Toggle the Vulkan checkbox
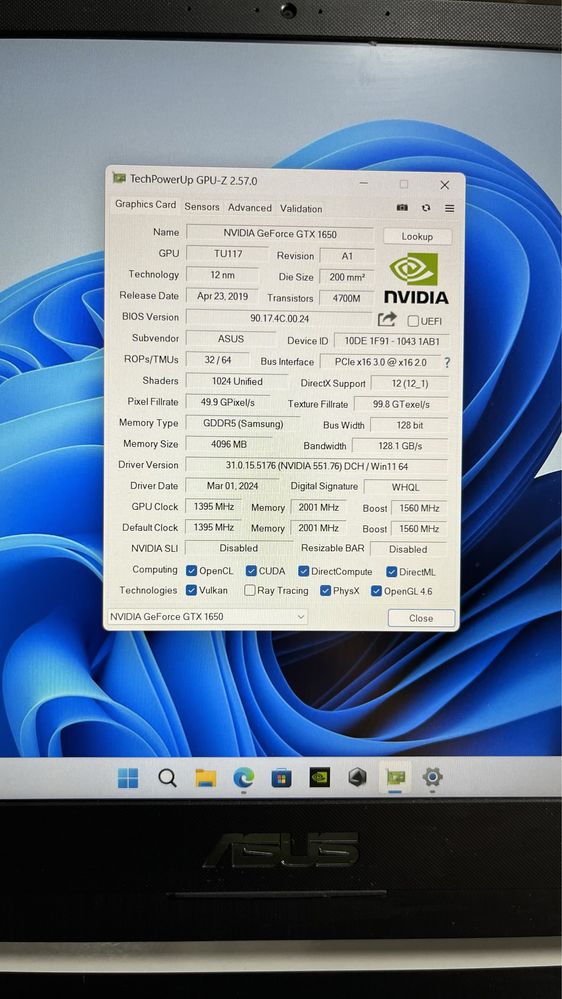 (191, 590)
